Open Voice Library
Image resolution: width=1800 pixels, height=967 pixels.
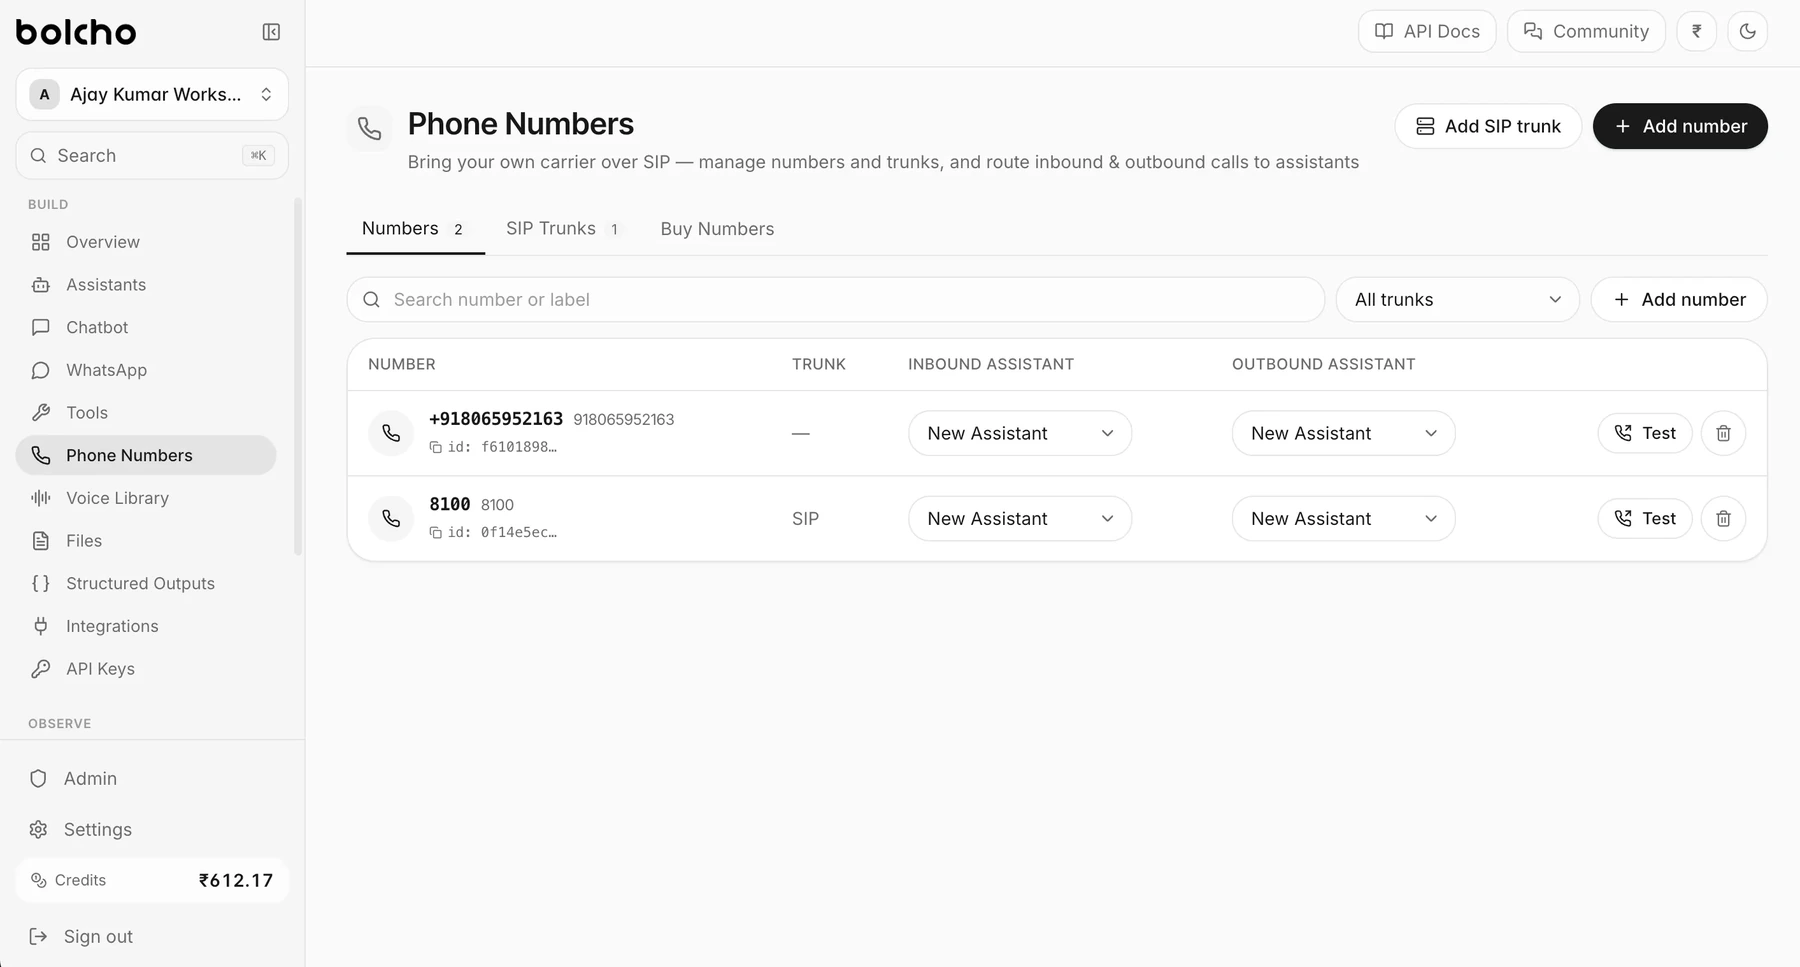(x=146, y=498)
